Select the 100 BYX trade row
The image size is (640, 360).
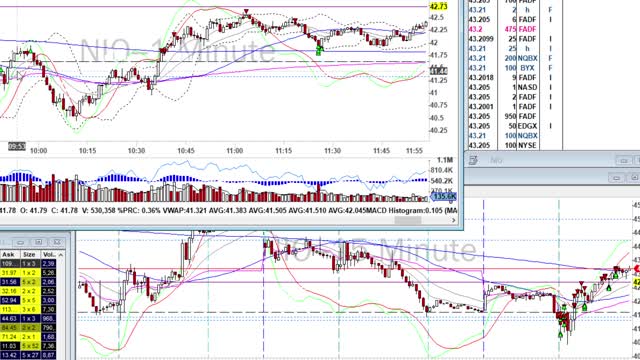coord(515,68)
